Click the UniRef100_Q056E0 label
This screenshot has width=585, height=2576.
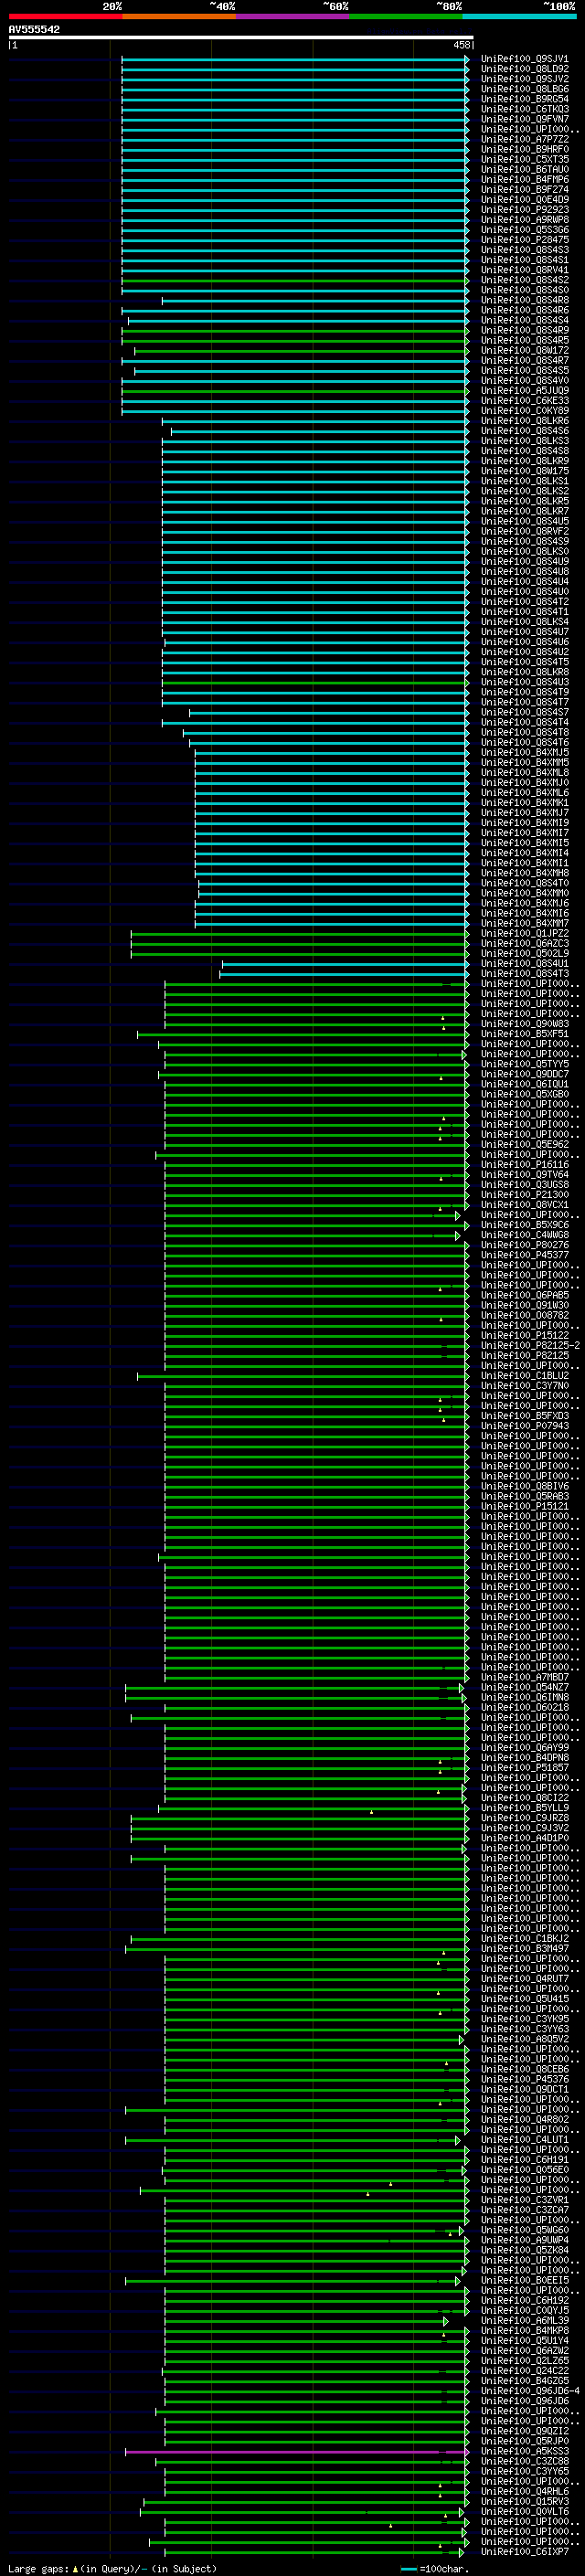tap(524, 2170)
